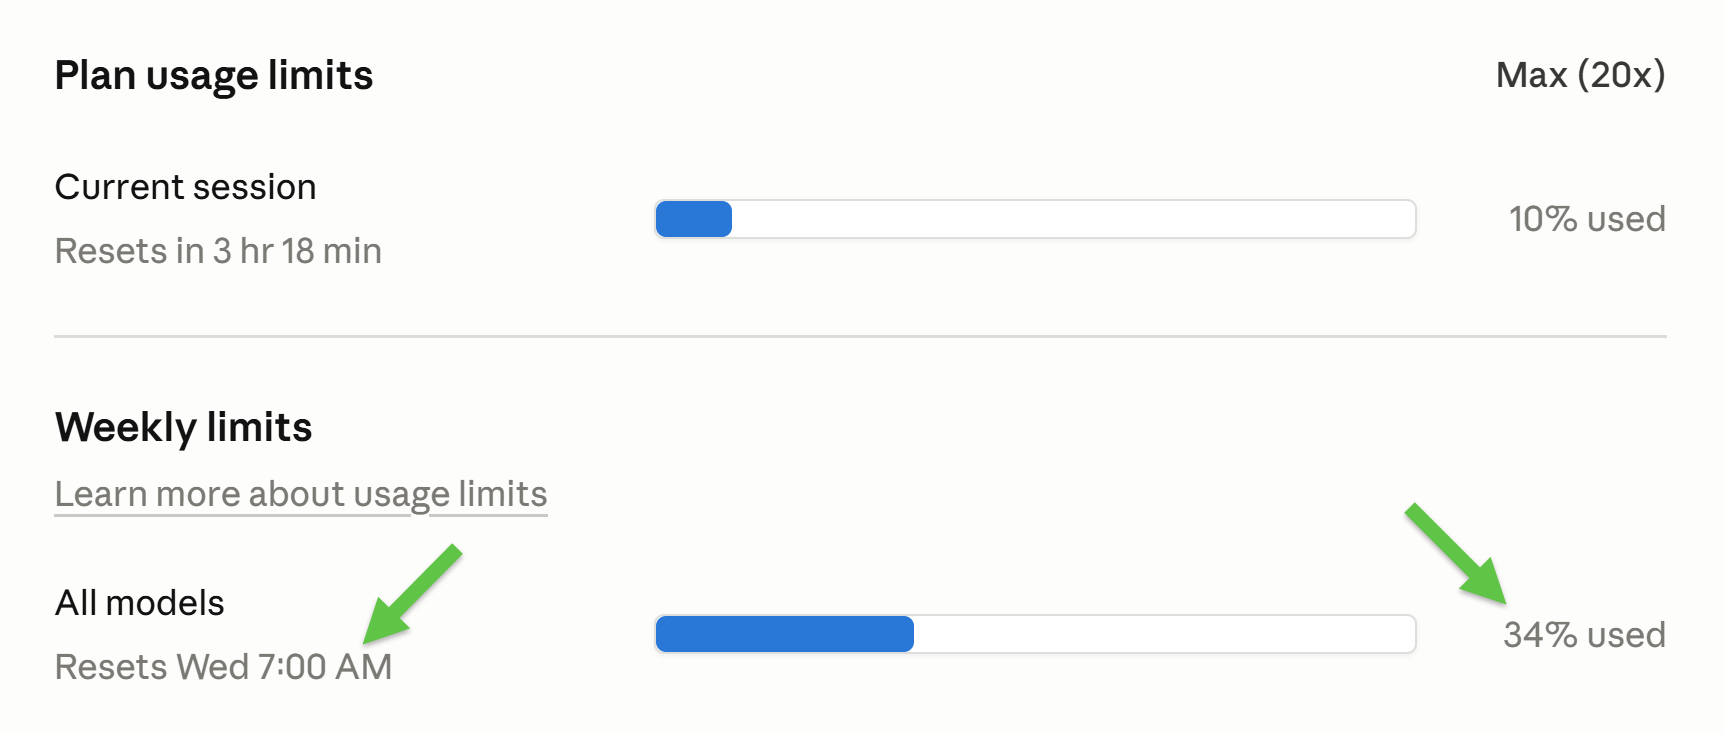This screenshot has height=734, width=1725.
Task: Click the Max (20x) plan label
Action: pos(1580,75)
